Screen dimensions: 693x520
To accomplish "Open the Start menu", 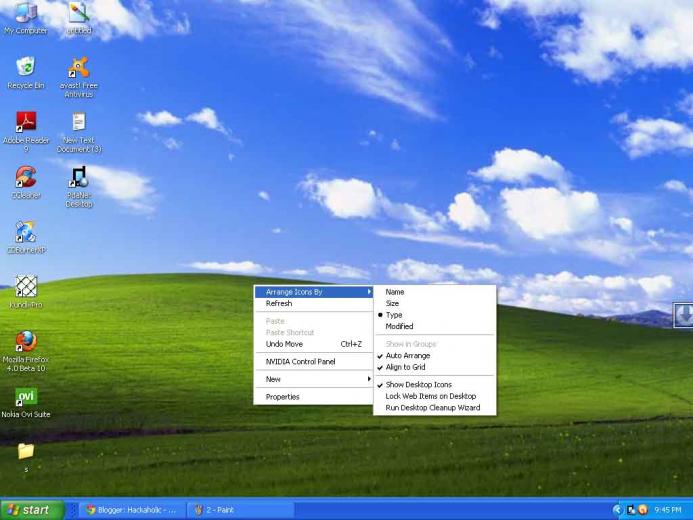I will [32, 510].
